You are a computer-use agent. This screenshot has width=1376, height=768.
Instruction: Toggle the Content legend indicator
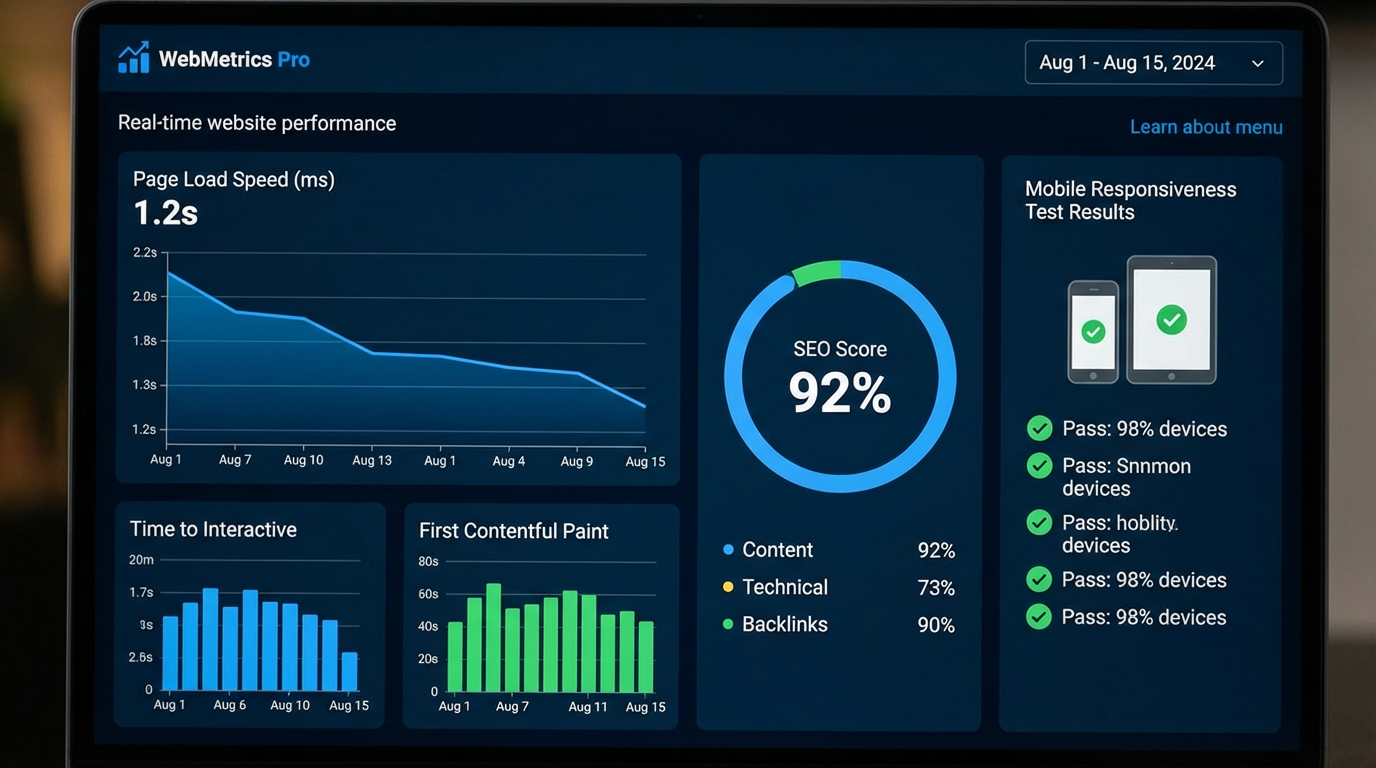[728, 549]
